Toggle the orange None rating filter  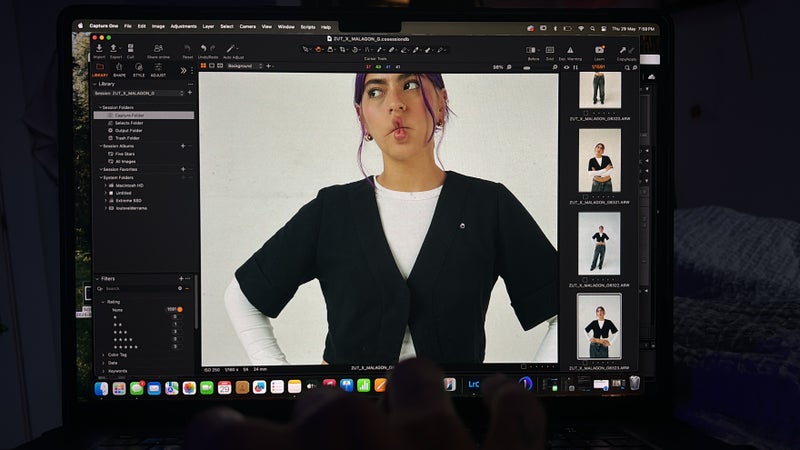[x=180, y=310]
